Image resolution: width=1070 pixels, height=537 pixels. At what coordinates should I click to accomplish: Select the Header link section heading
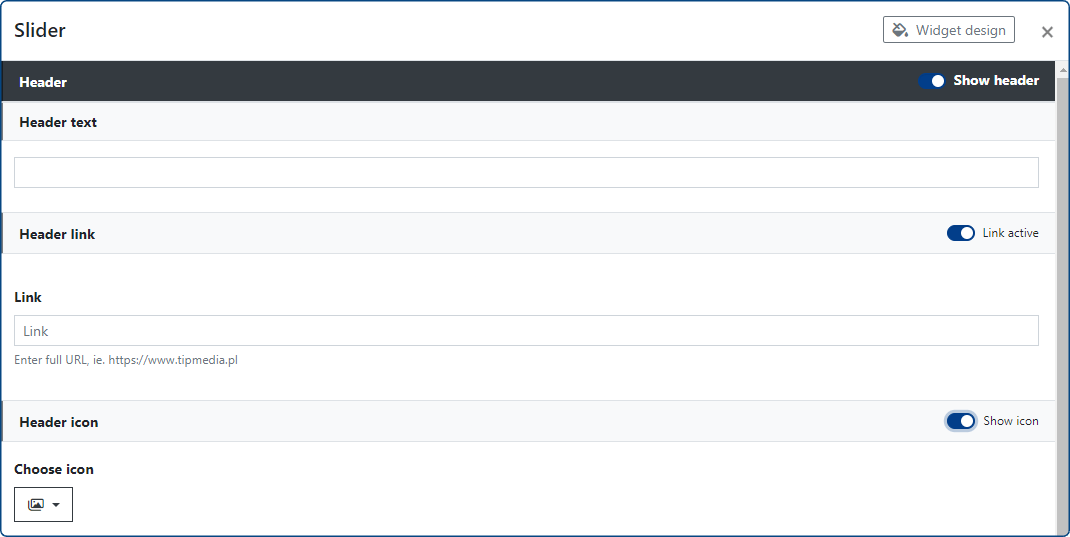click(57, 234)
